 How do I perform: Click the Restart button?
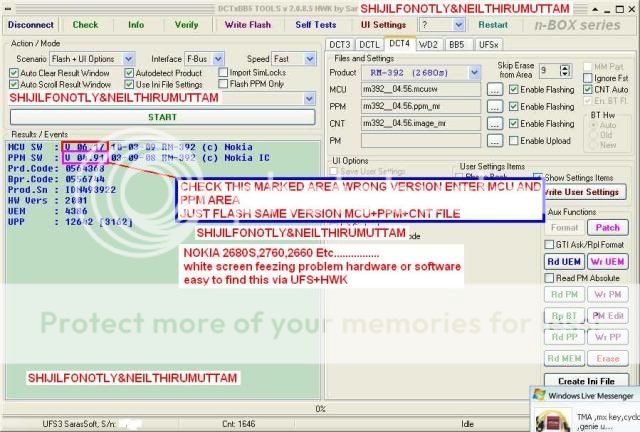(493, 25)
